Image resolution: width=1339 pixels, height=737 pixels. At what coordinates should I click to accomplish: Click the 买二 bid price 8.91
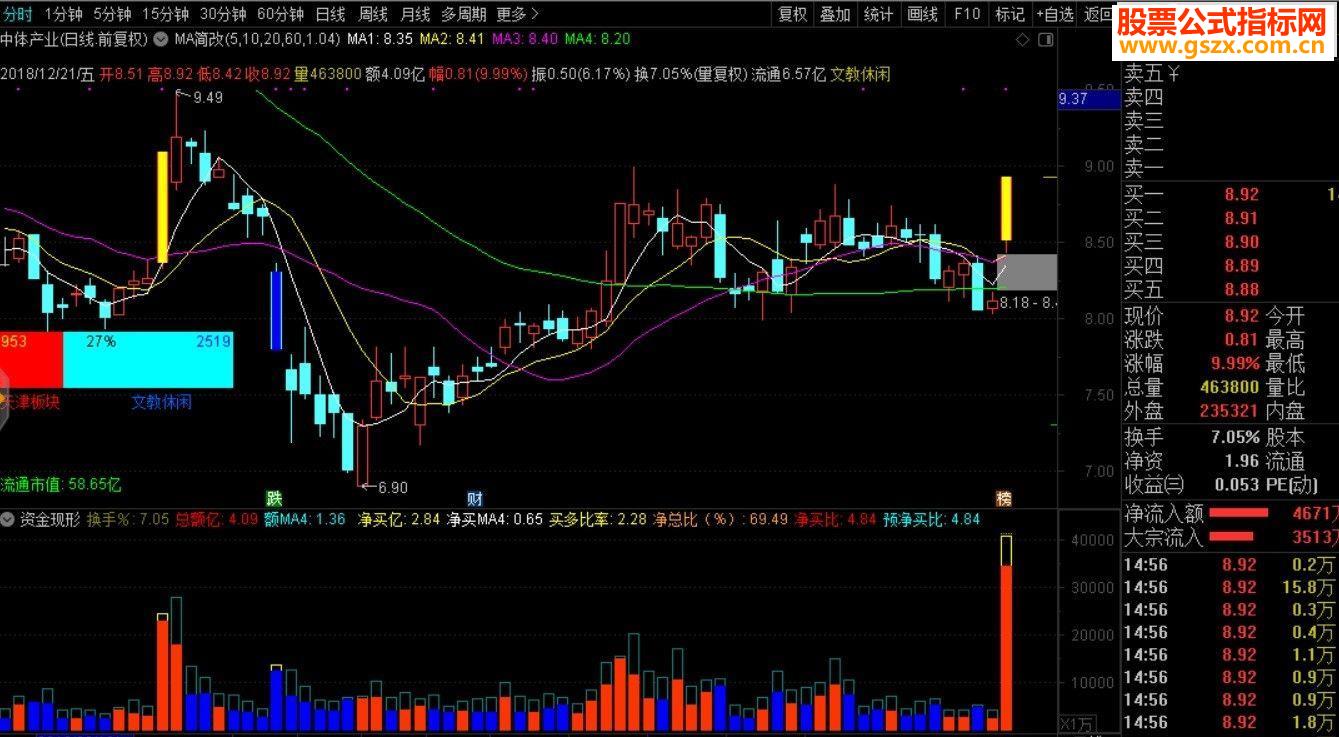pos(1242,218)
